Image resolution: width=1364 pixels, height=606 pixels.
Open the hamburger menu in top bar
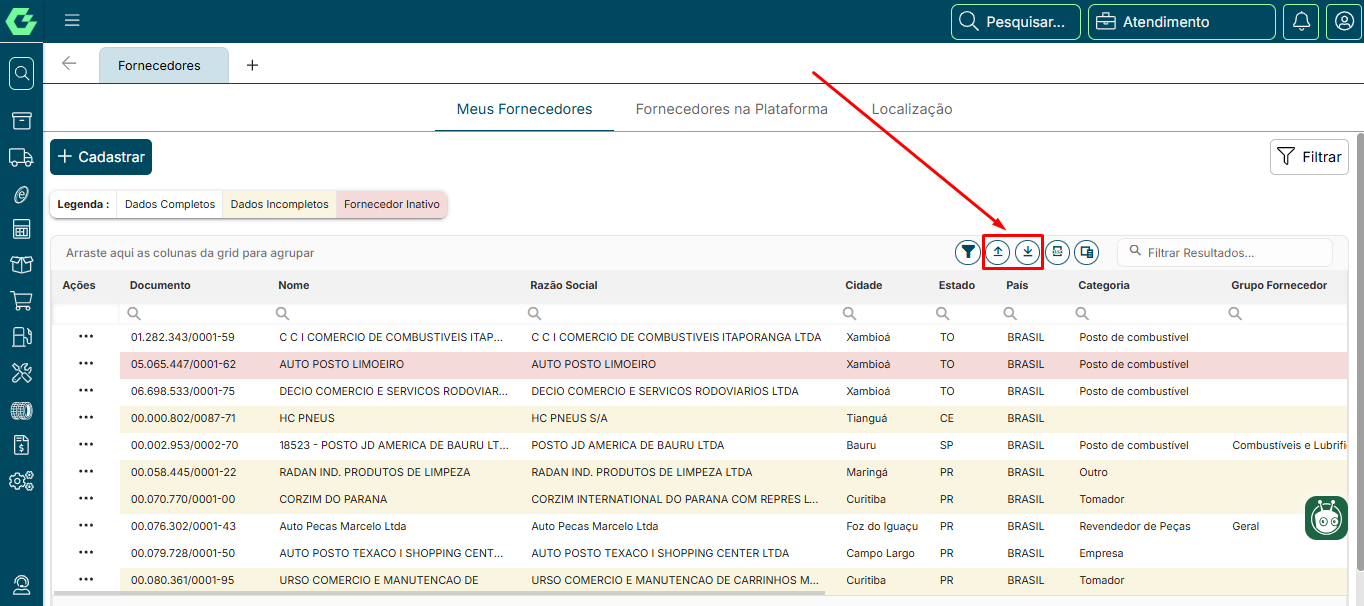point(72,20)
